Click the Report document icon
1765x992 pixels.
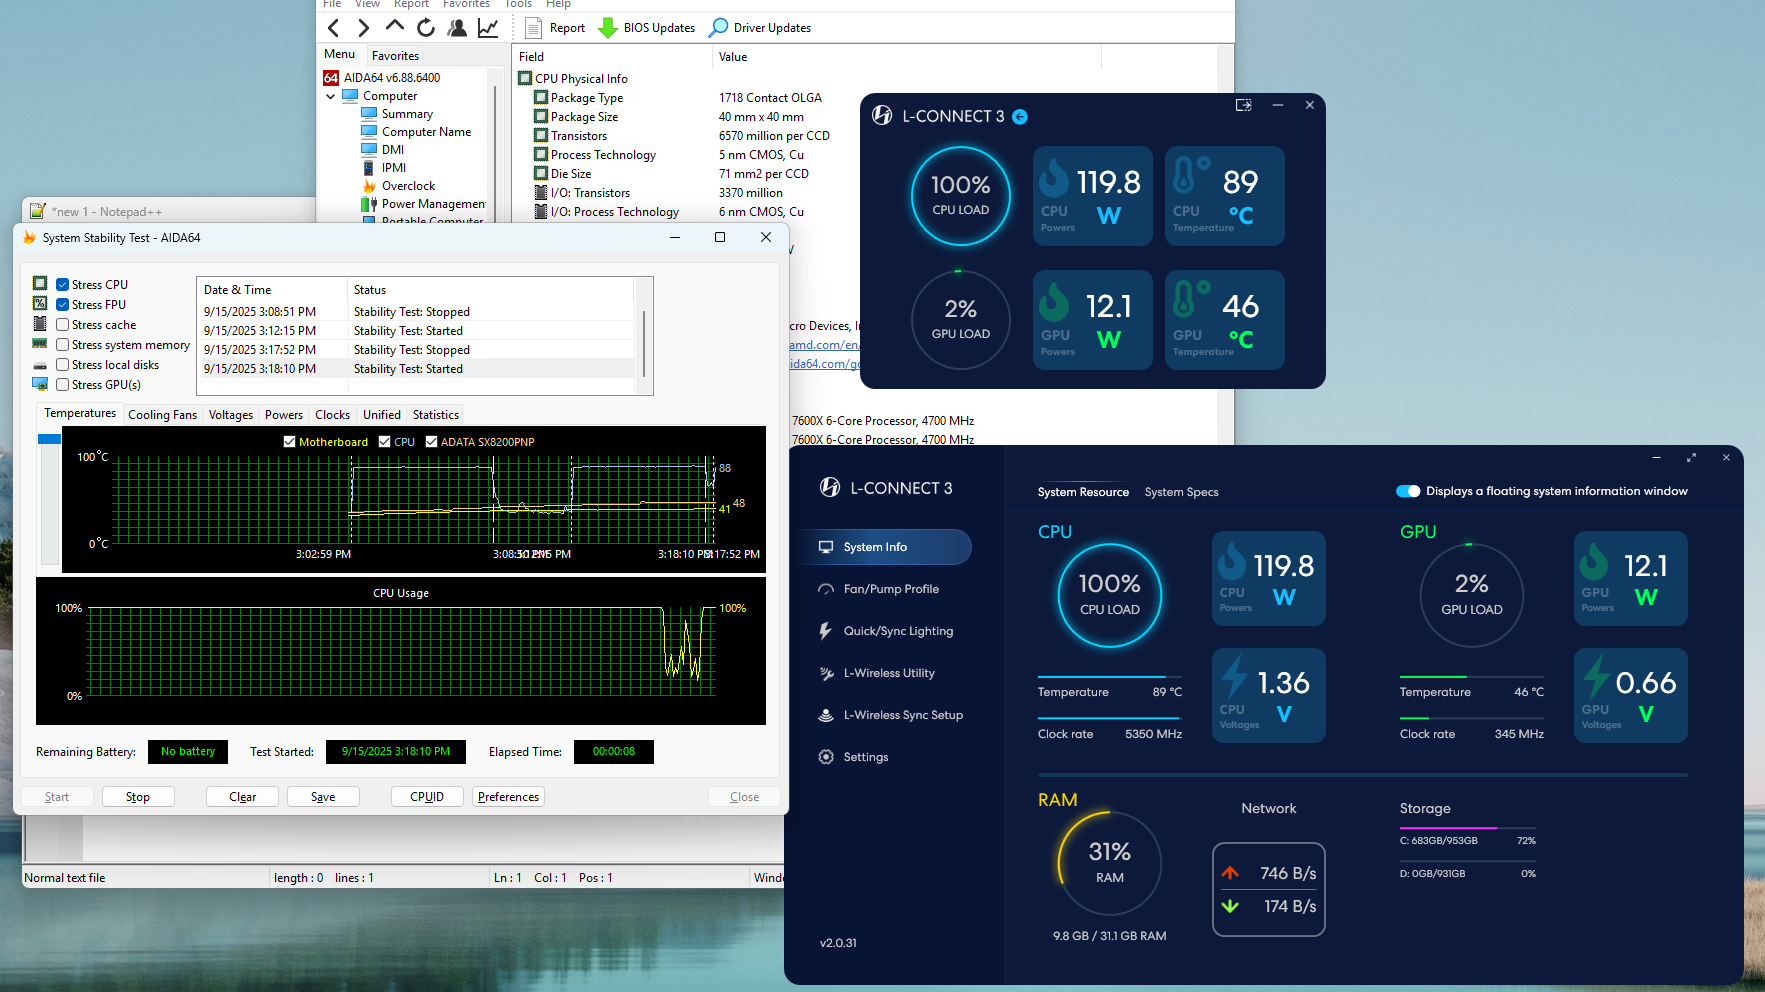(534, 28)
